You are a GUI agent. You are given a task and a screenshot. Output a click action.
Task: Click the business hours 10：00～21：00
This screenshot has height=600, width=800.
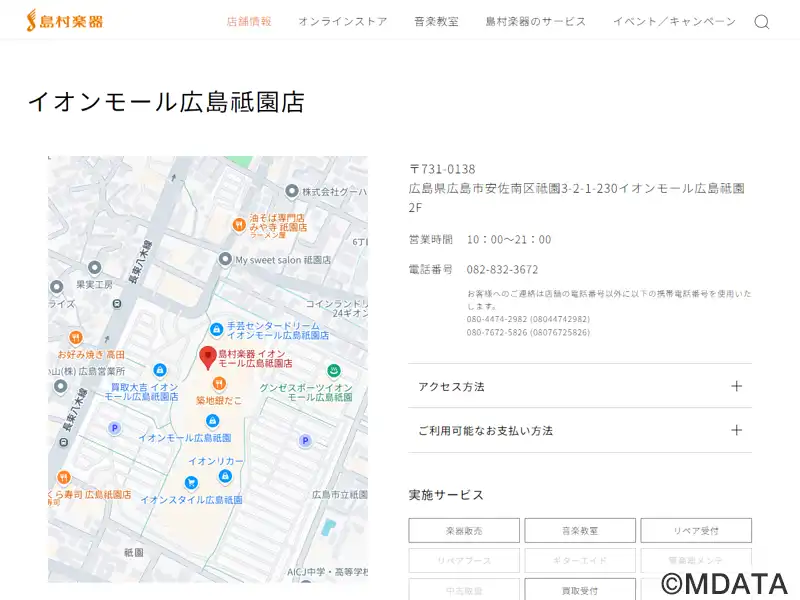click(509, 240)
